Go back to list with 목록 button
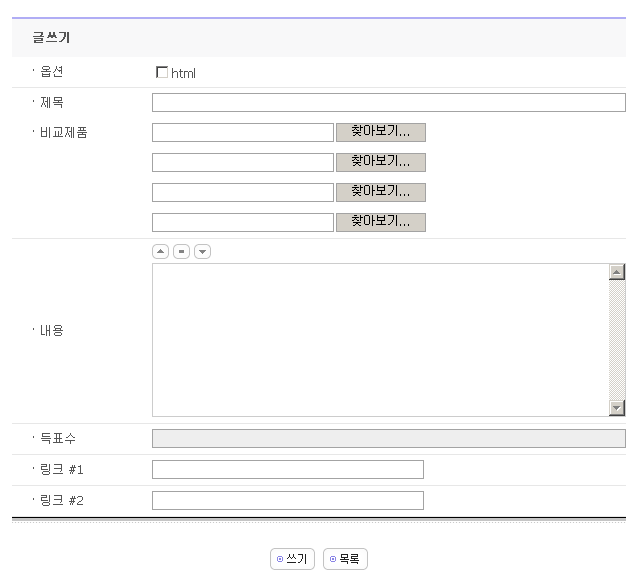Screen dimensions: 640x583 [345, 559]
